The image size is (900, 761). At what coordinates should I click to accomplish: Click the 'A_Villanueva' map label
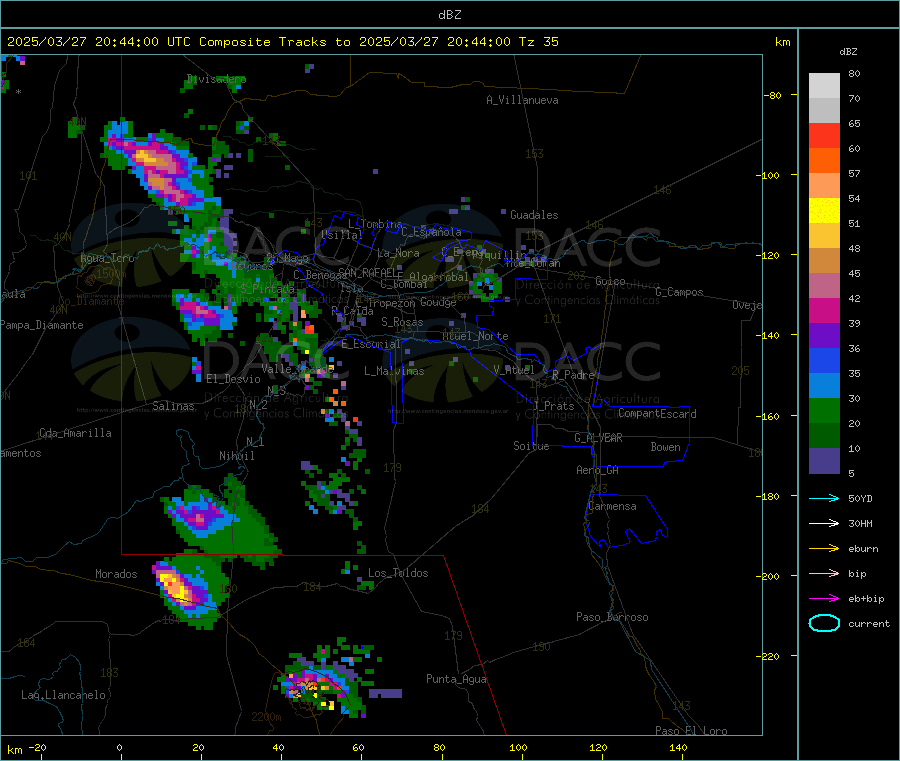click(522, 100)
